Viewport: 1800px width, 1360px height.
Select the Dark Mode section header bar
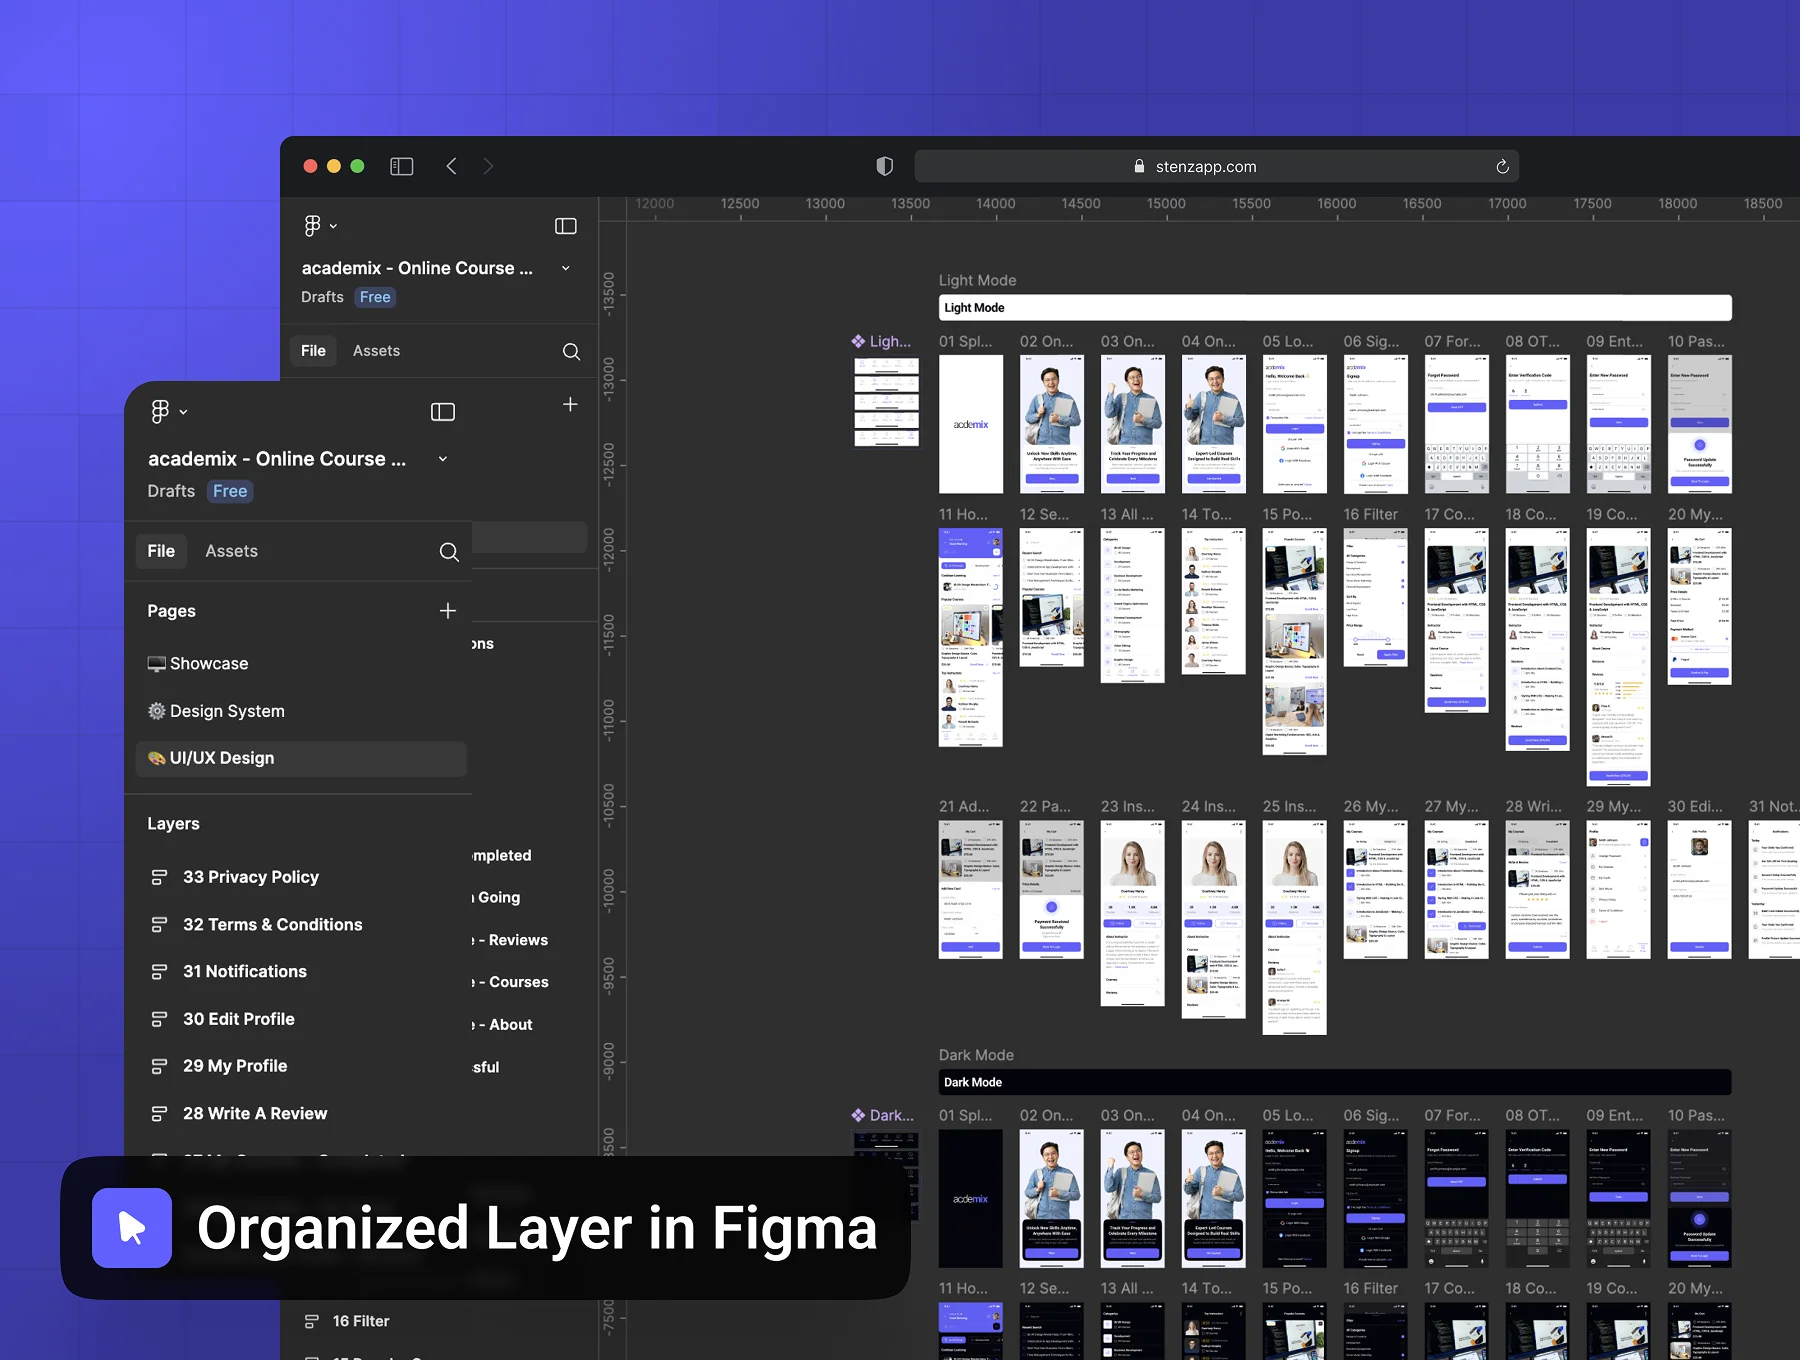point(1335,1082)
